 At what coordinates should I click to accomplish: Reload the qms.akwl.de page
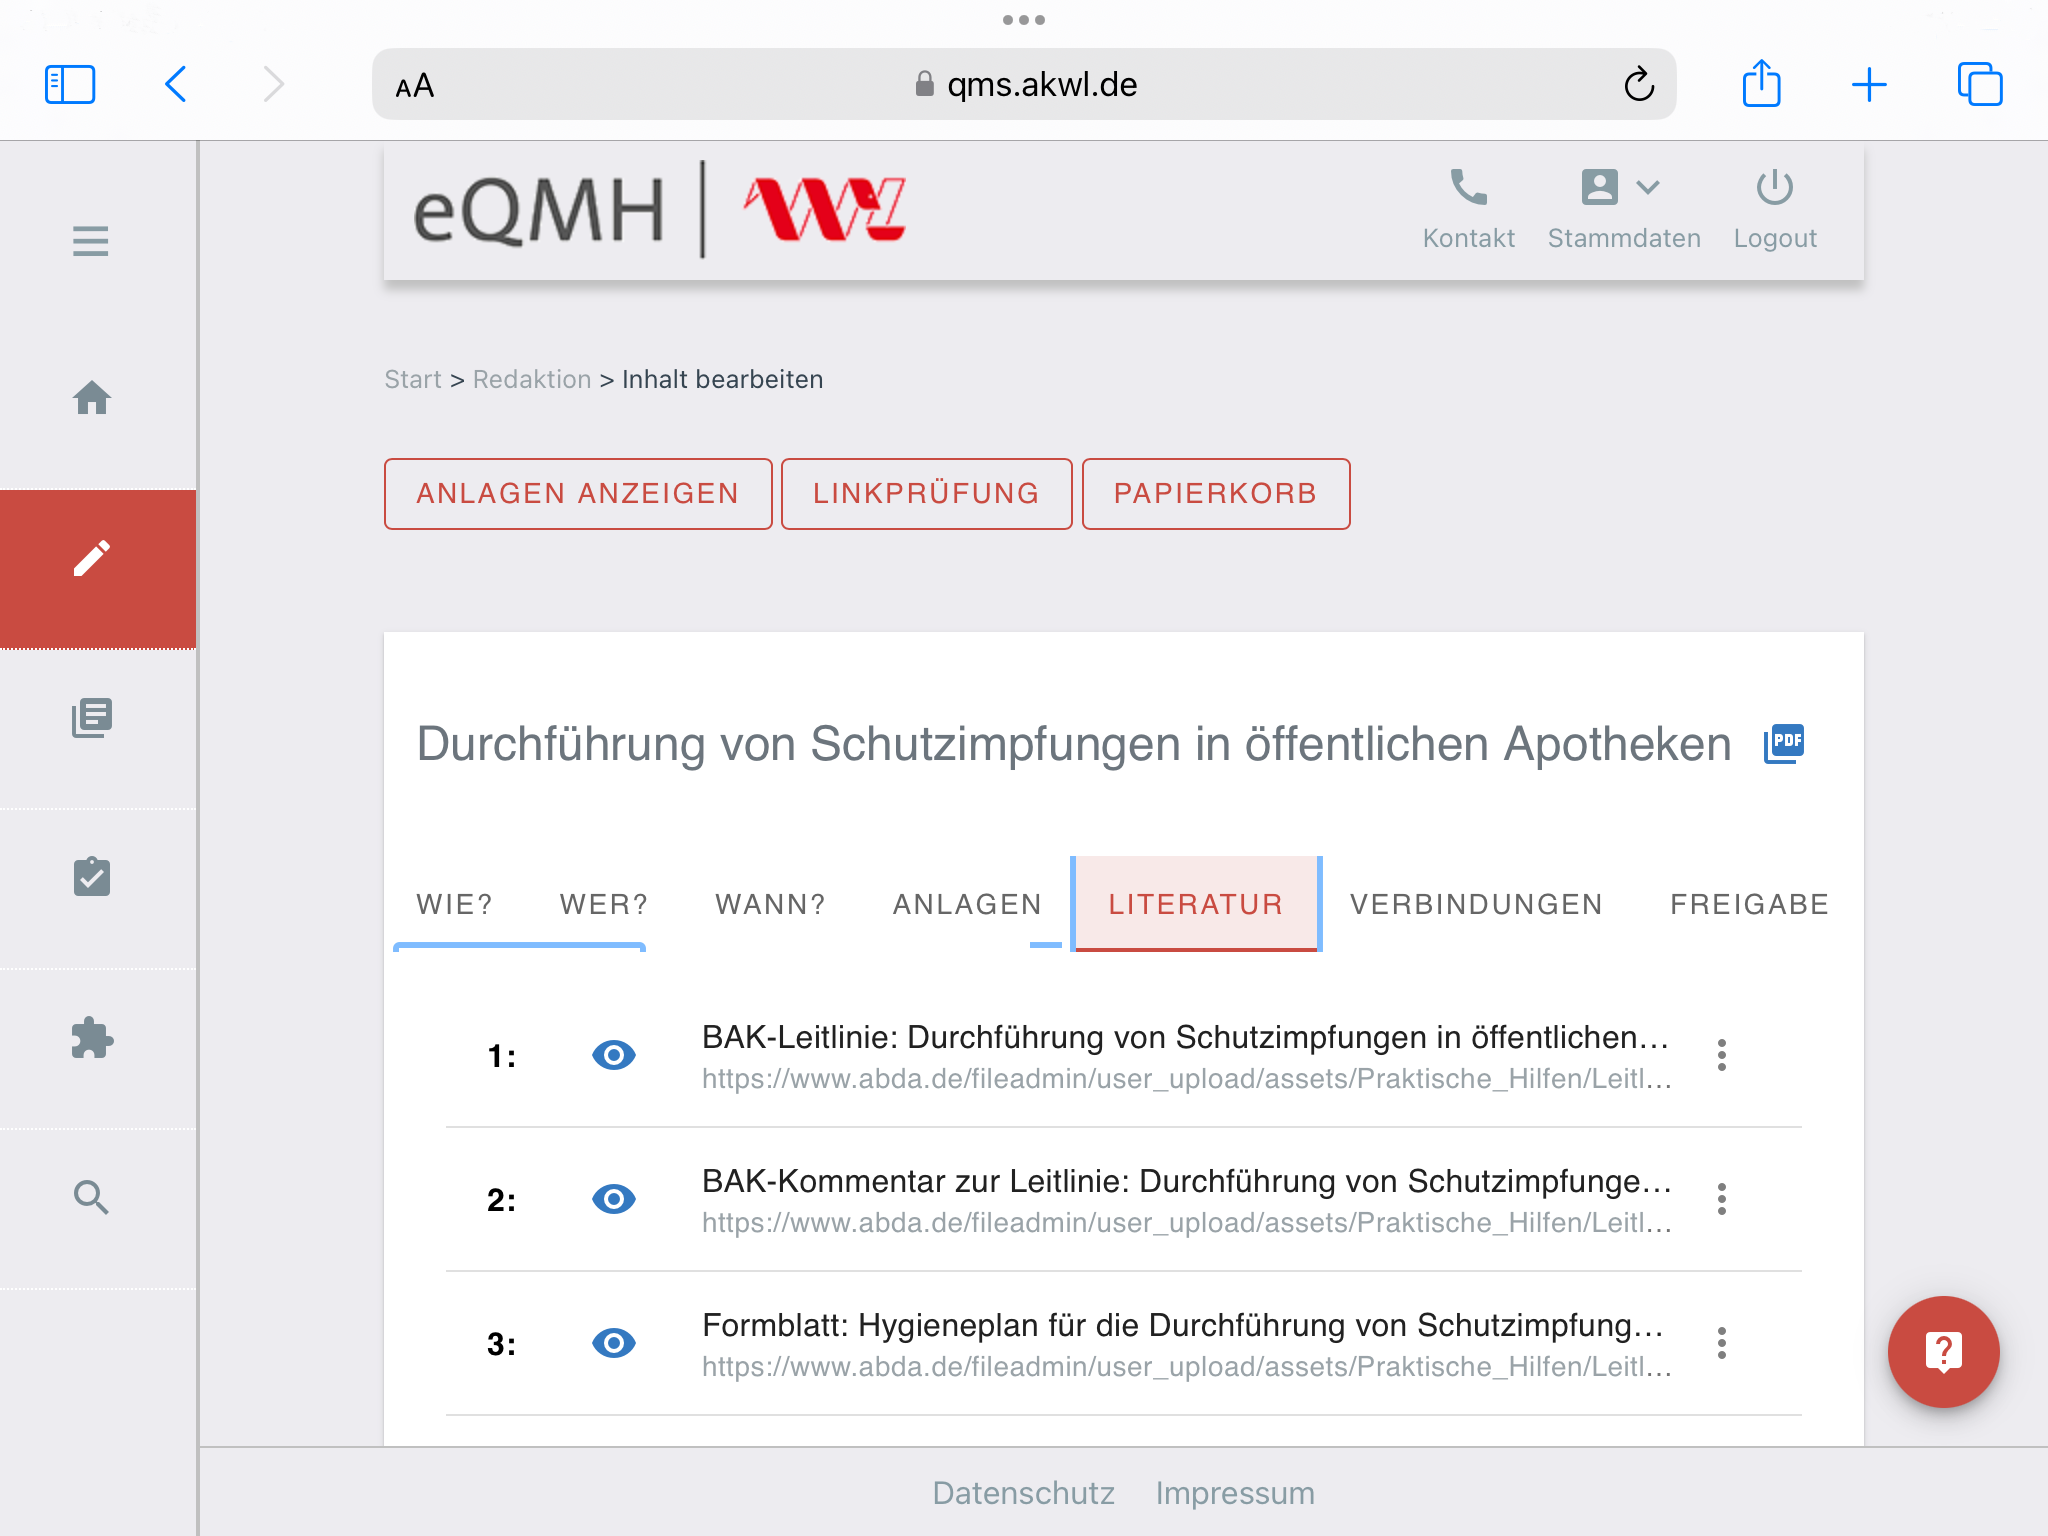tap(1639, 85)
